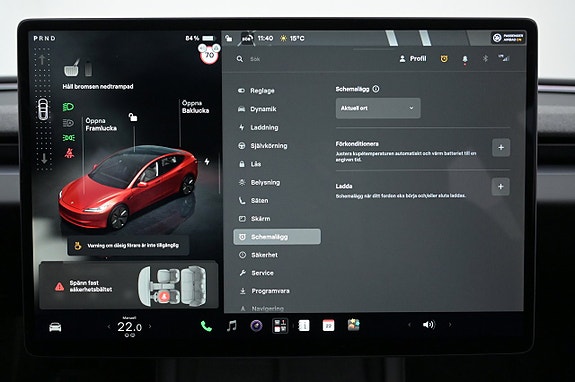The width and height of the screenshot is (575, 382).
Task: Open the music note media app
Action: pos(231,326)
